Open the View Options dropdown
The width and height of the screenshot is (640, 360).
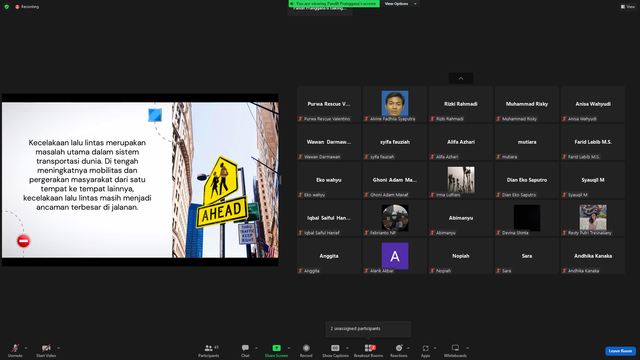(x=400, y=4)
